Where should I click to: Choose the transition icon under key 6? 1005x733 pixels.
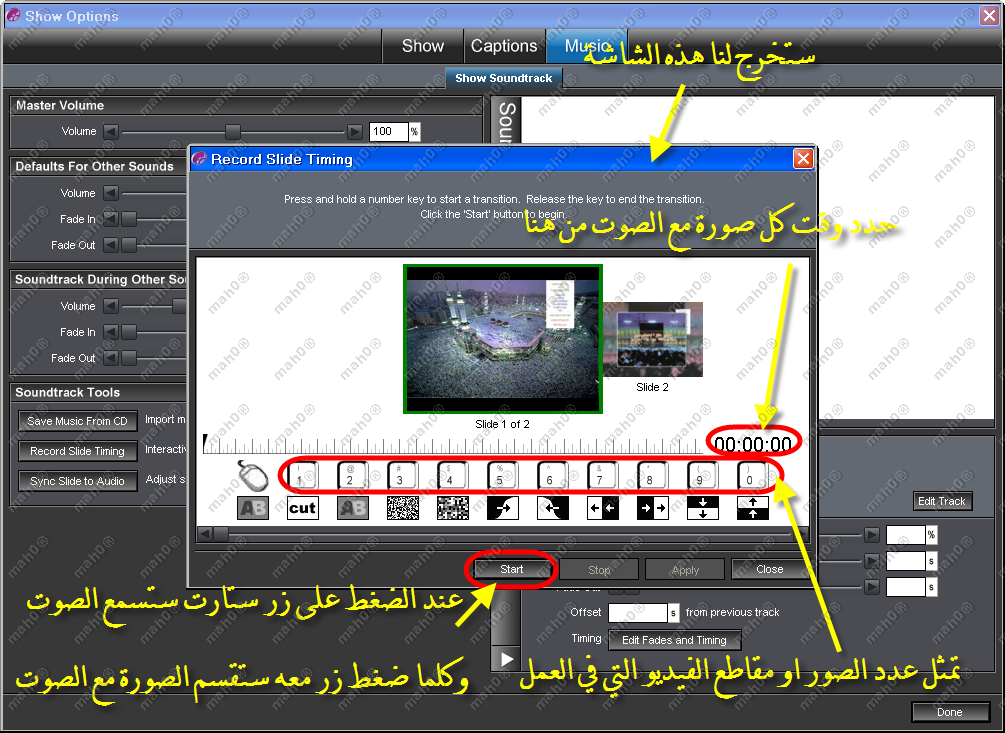tap(552, 508)
